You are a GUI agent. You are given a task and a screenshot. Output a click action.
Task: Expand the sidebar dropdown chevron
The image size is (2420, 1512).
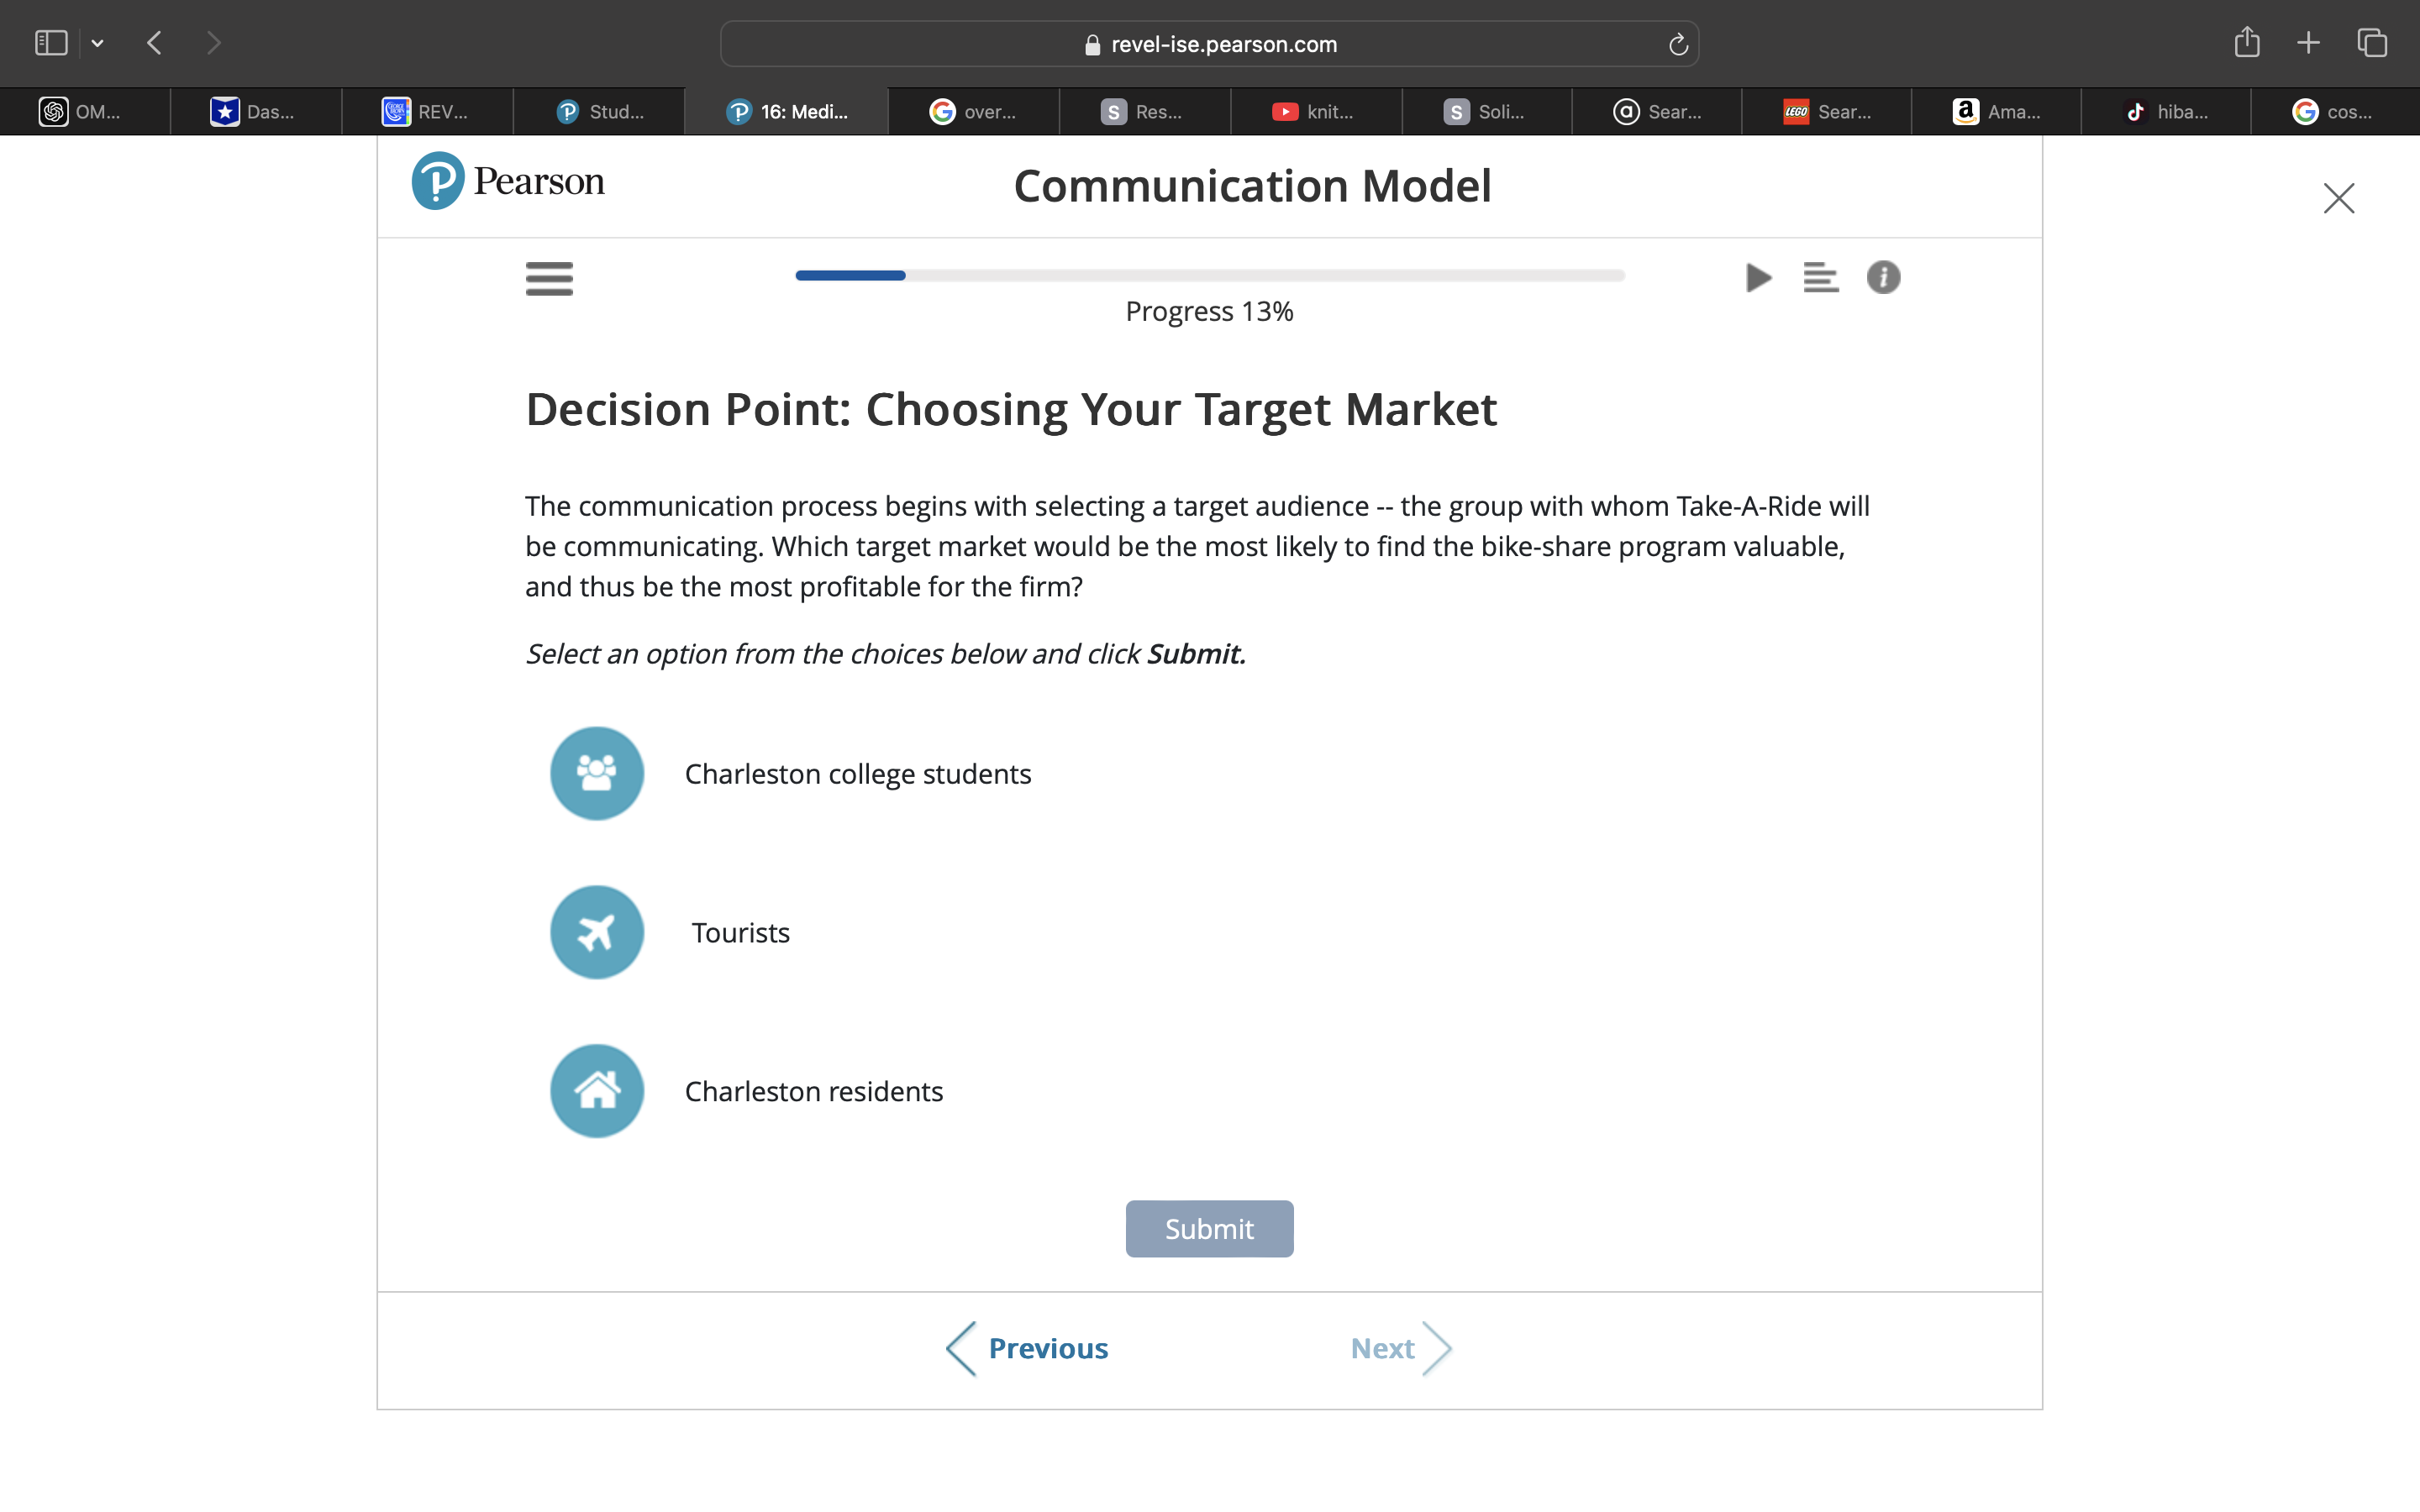tap(97, 43)
